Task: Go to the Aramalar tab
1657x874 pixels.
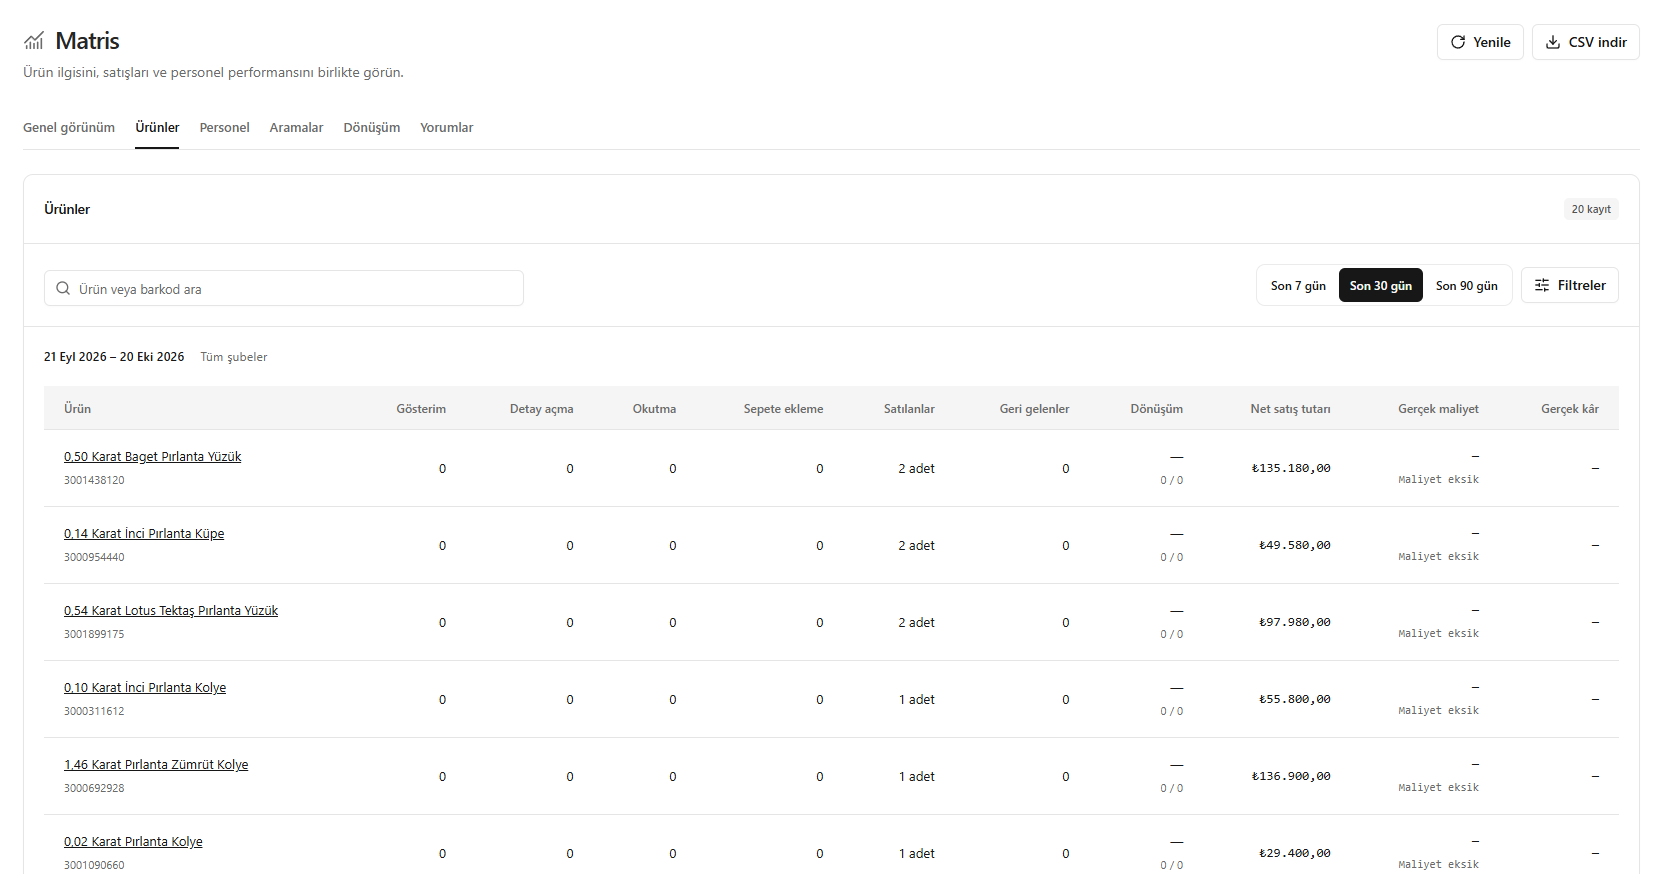Action: tap(296, 127)
